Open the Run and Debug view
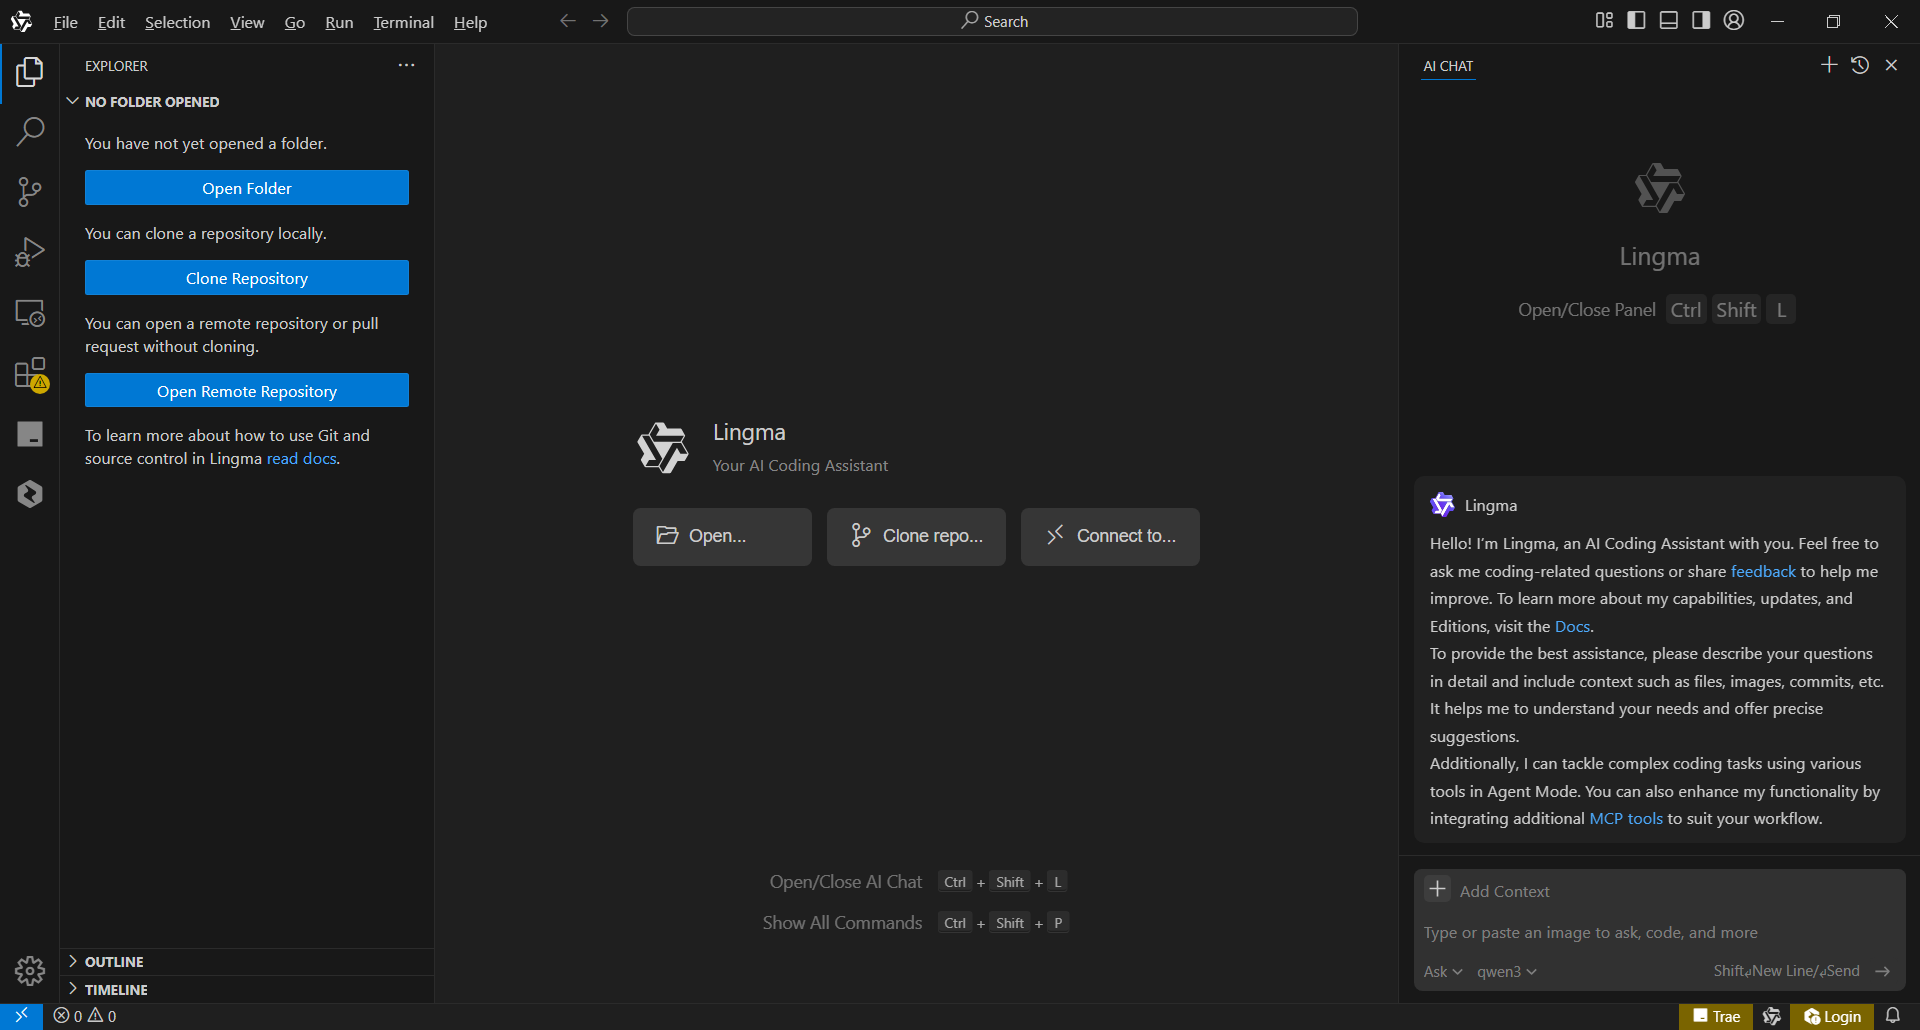 pos(30,252)
